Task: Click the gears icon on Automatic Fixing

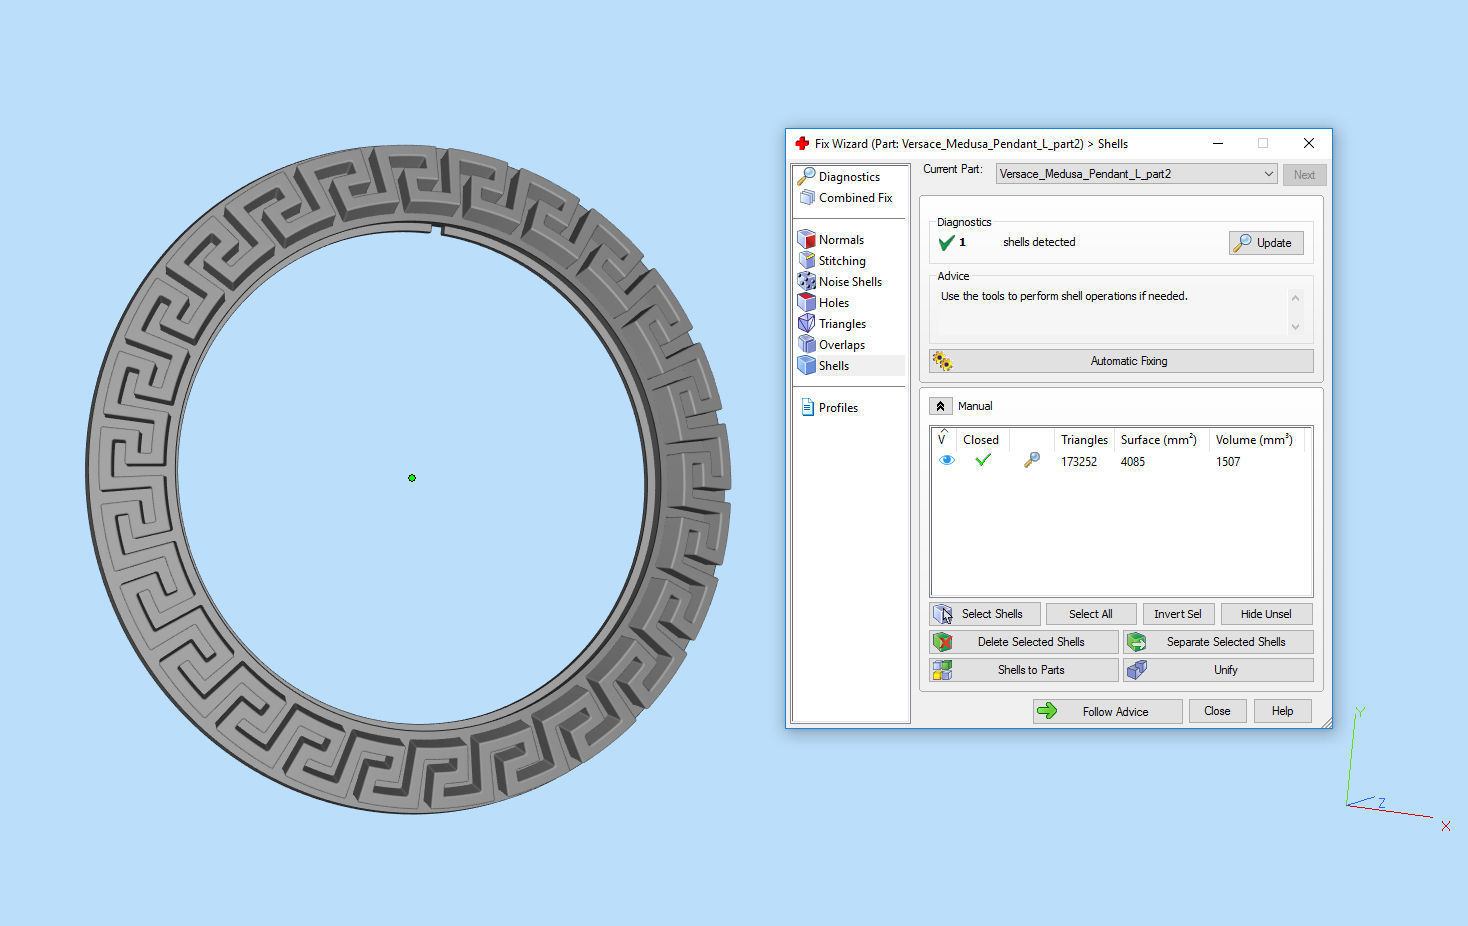Action: tap(942, 361)
